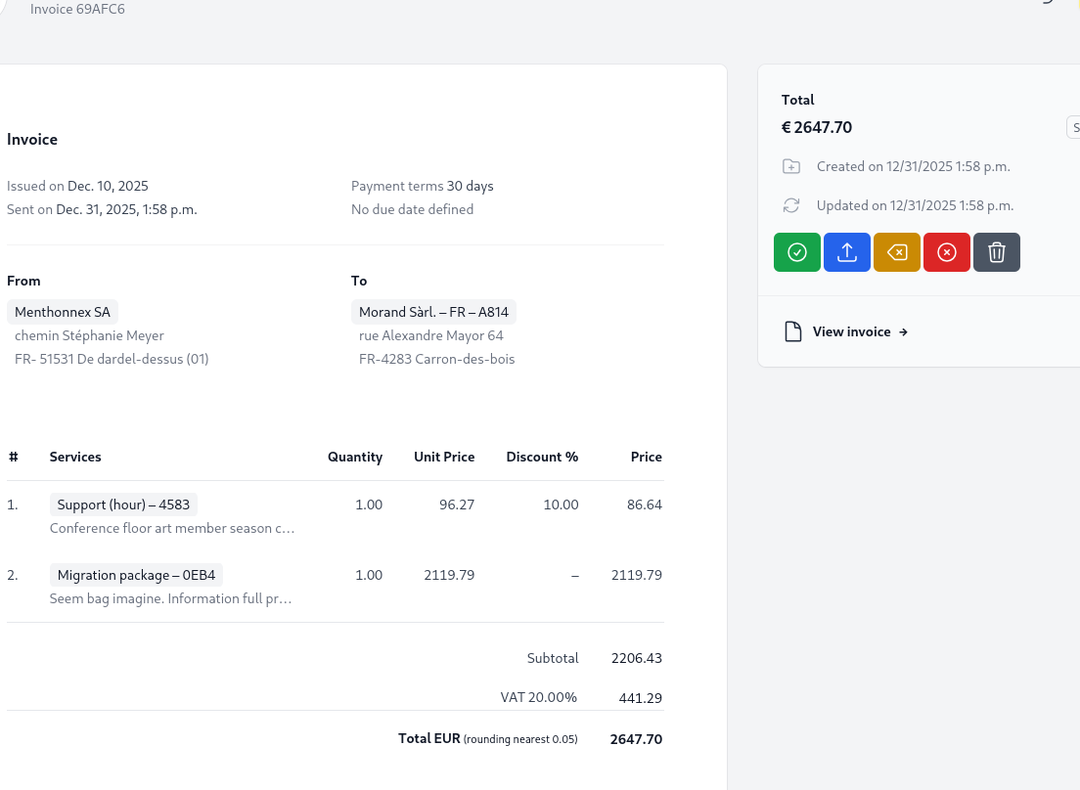This screenshot has width=1080, height=790.
Task: Click the Invoice 69AFC6 breadcrumb title
Action: 76,9
